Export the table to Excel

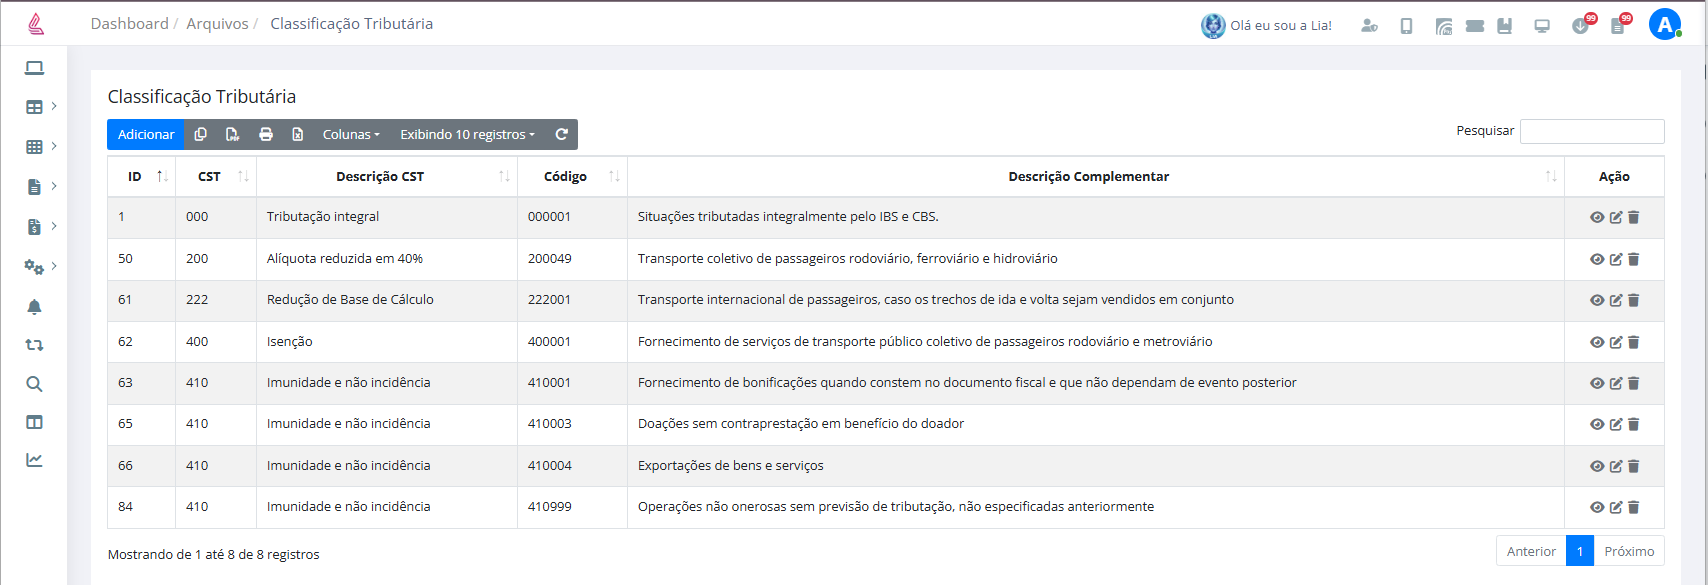point(297,134)
